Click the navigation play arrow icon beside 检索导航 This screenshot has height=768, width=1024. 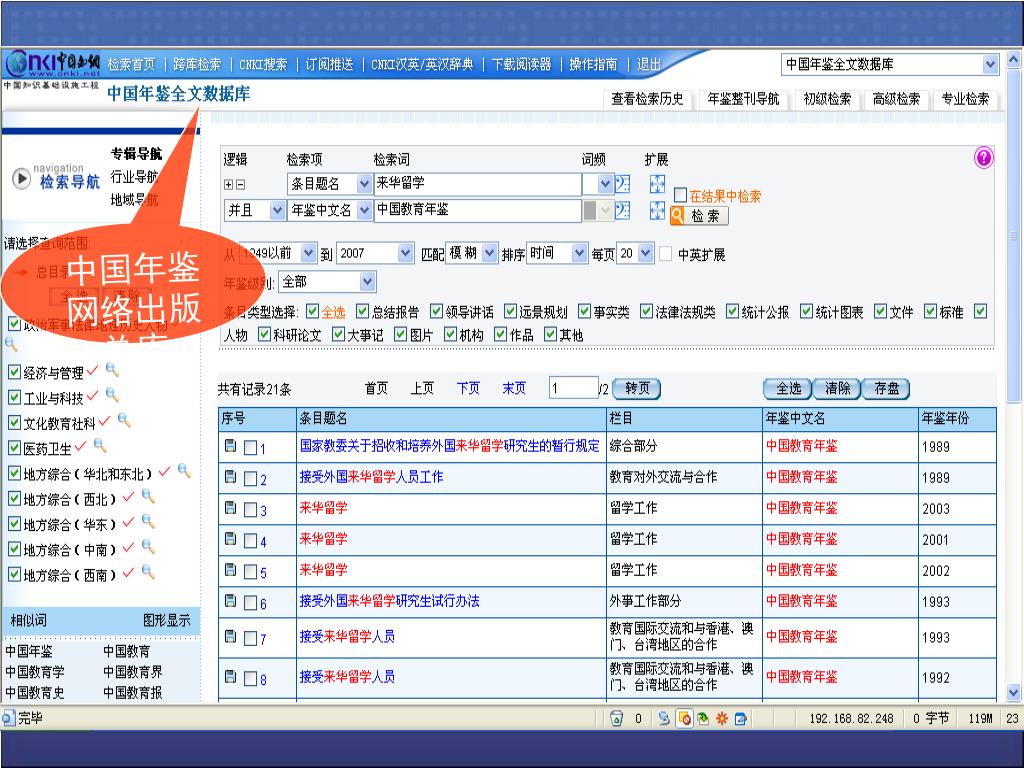[x=22, y=178]
